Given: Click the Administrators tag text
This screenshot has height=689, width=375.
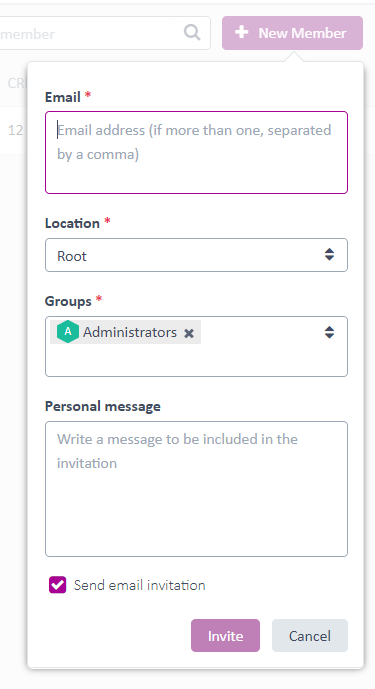Looking at the screenshot, I should [130, 332].
